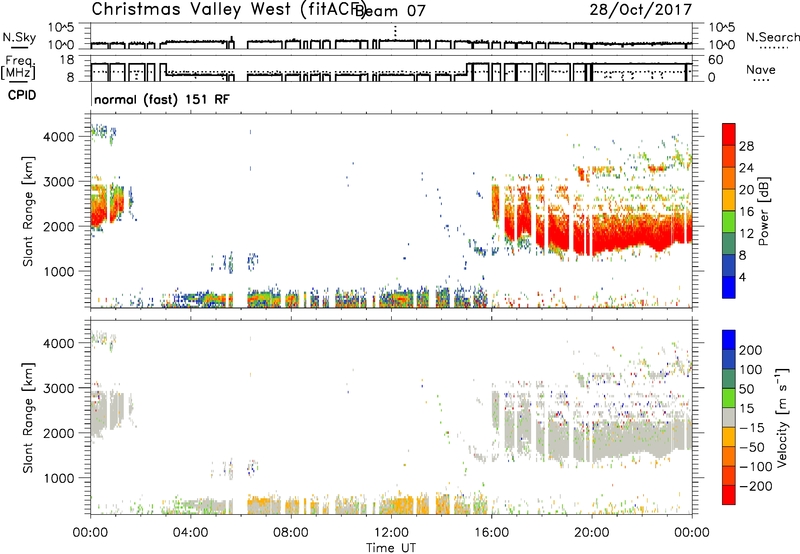
Task: Pick the 20 dB label on Power colorbar
Action: coord(746,190)
